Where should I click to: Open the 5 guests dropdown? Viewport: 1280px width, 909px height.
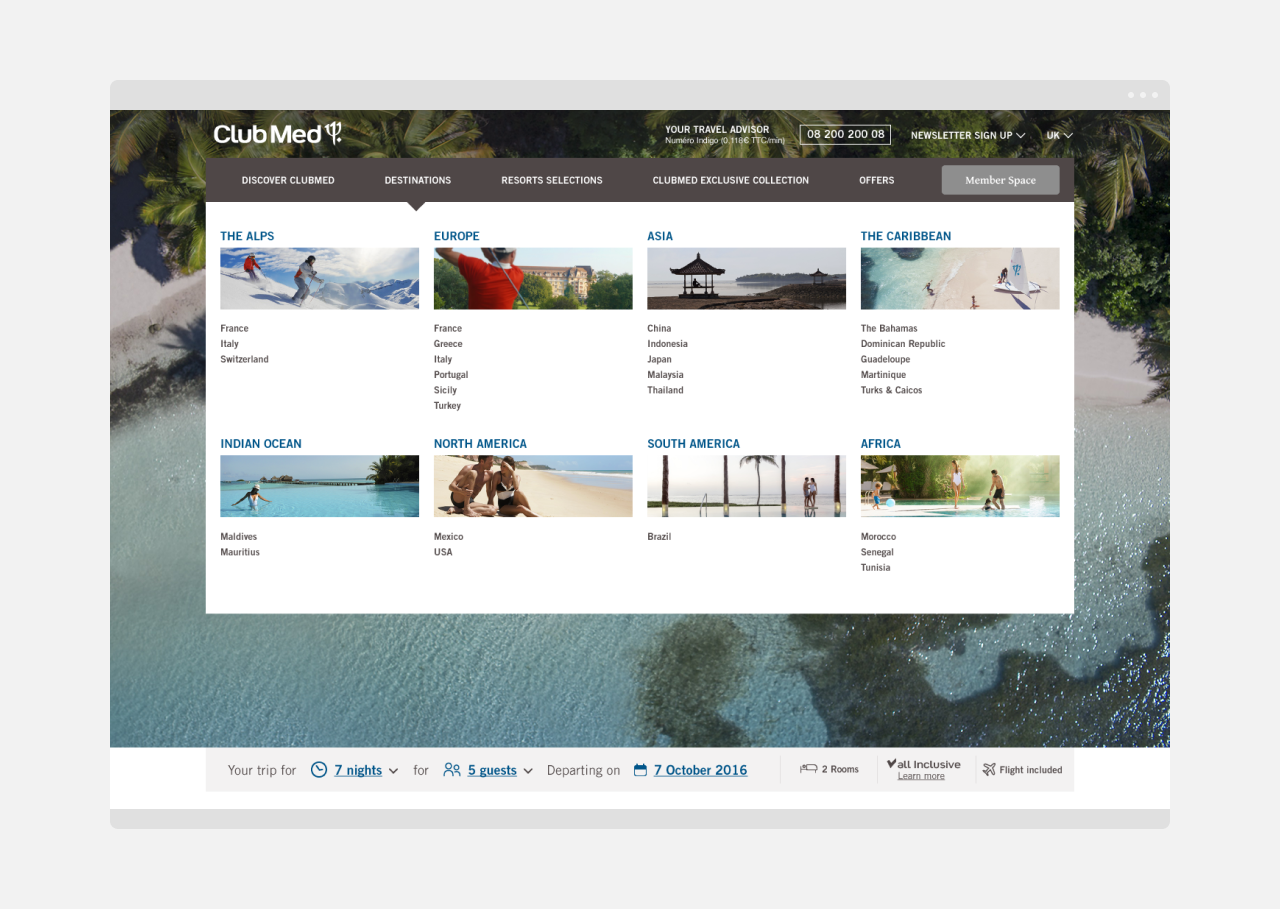(x=500, y=770)
